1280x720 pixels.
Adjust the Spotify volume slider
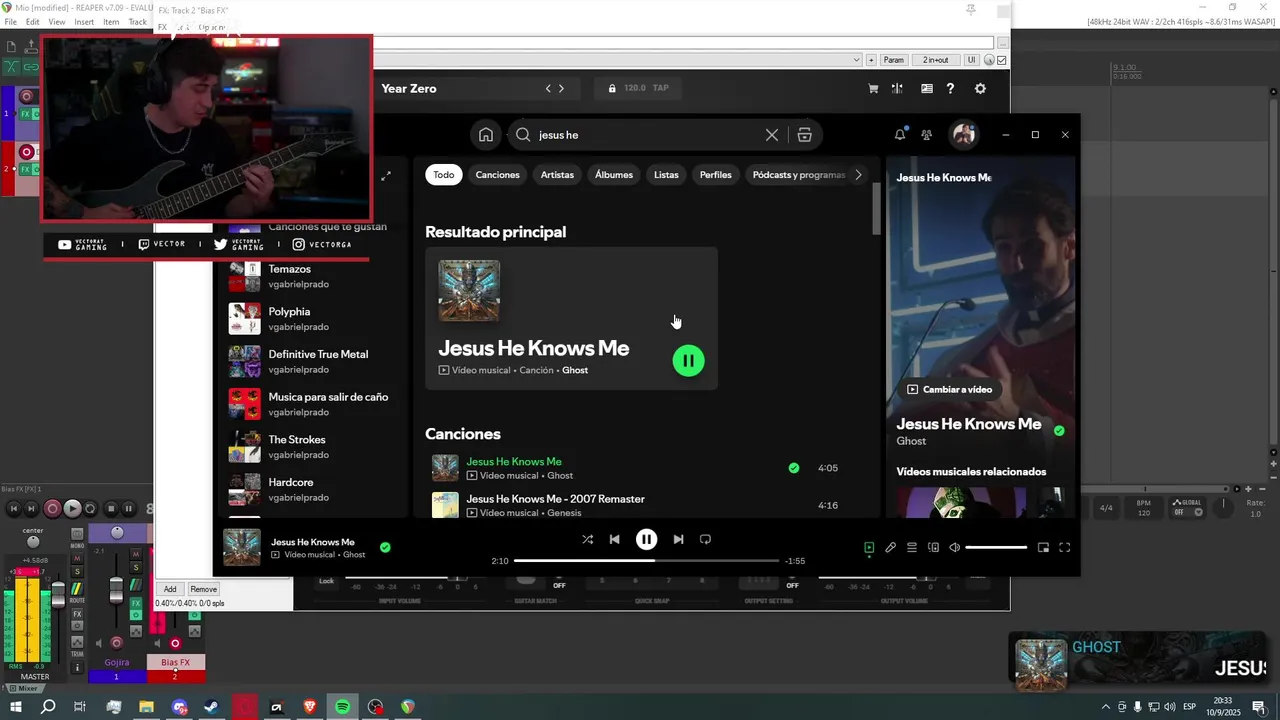pos(996,547)
